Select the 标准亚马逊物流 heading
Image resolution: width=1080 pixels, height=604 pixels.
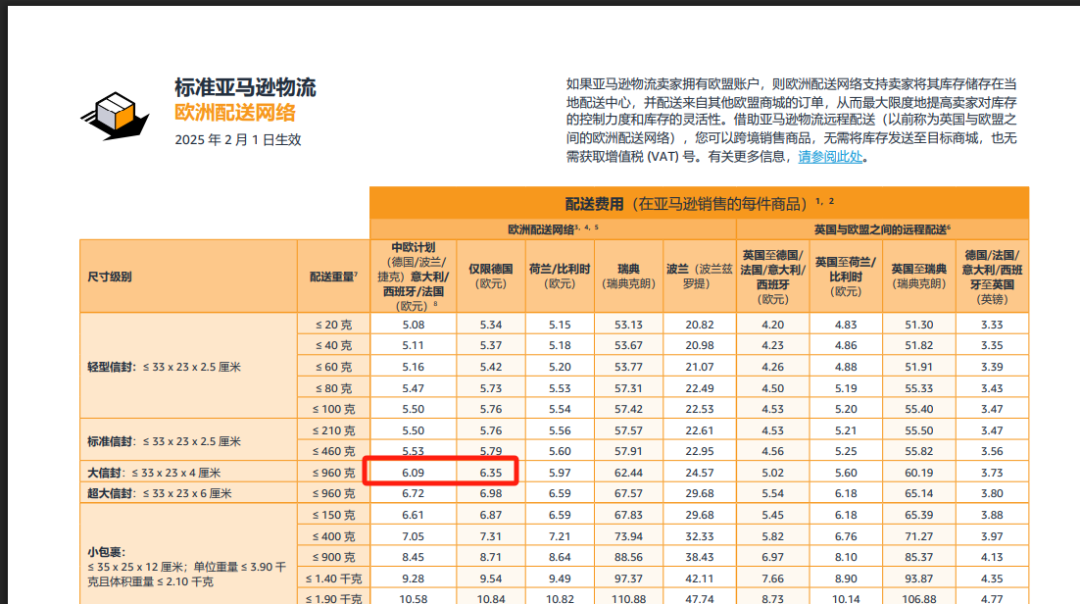245,87
